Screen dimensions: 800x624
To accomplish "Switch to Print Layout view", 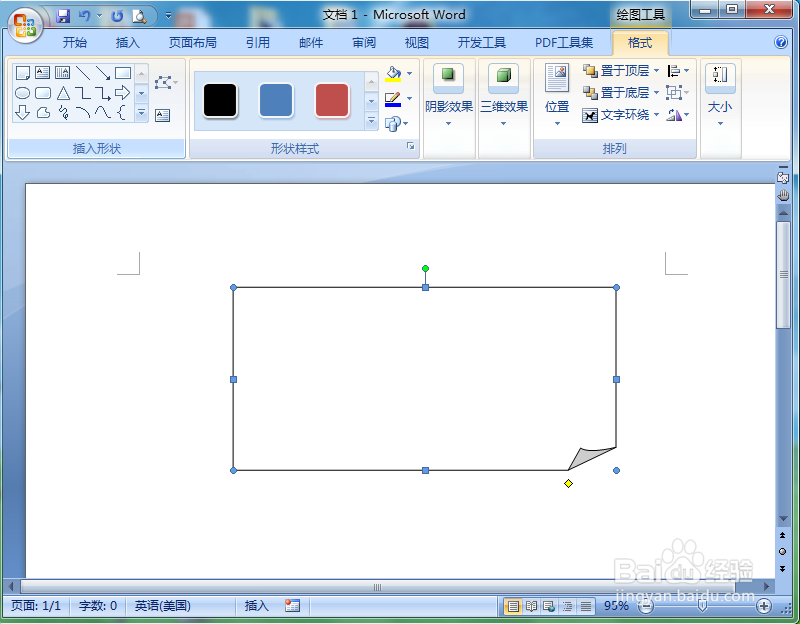I will click(513, 606).
